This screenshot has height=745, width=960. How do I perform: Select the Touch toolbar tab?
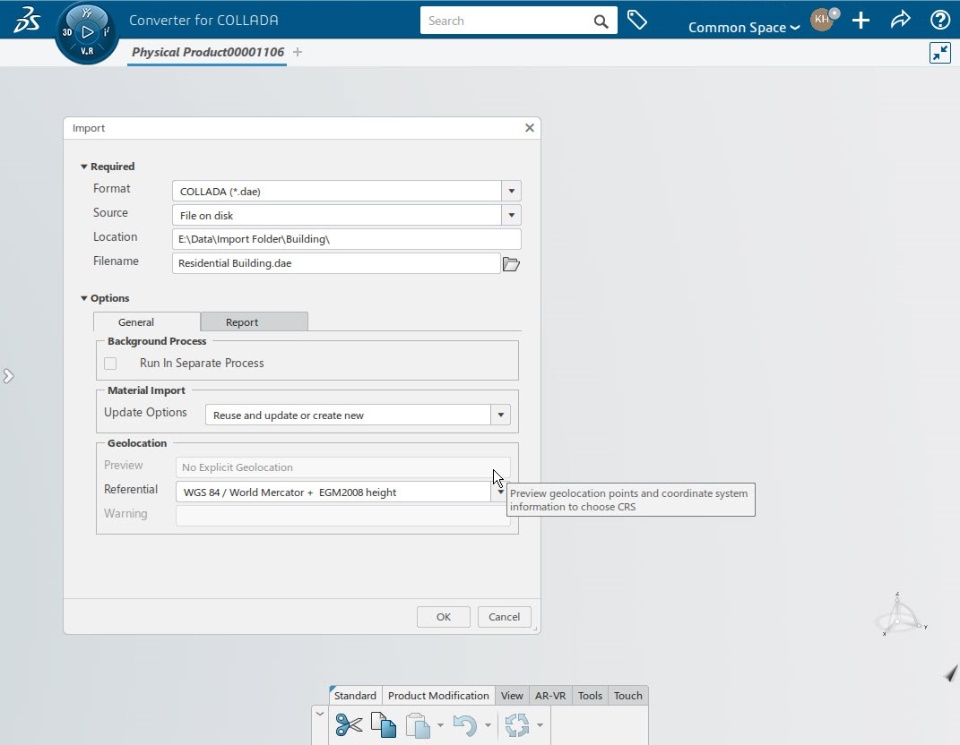pos(628,695)
